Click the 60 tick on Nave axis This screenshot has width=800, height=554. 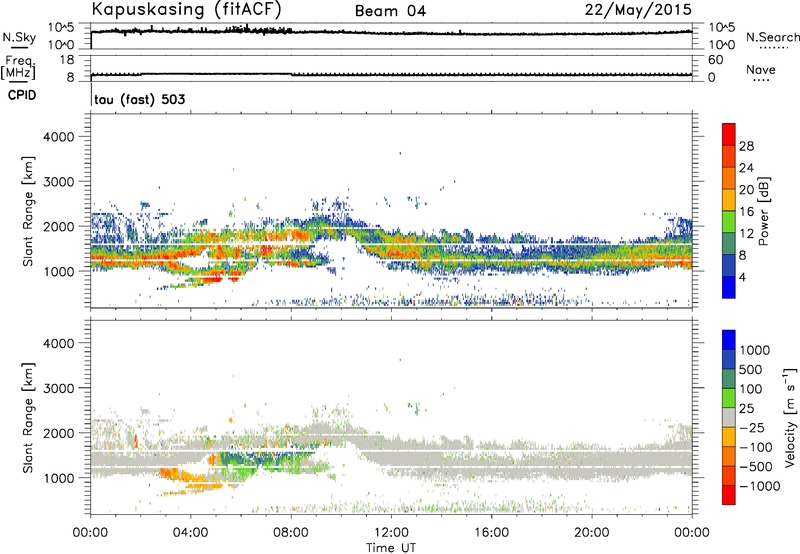715,60
